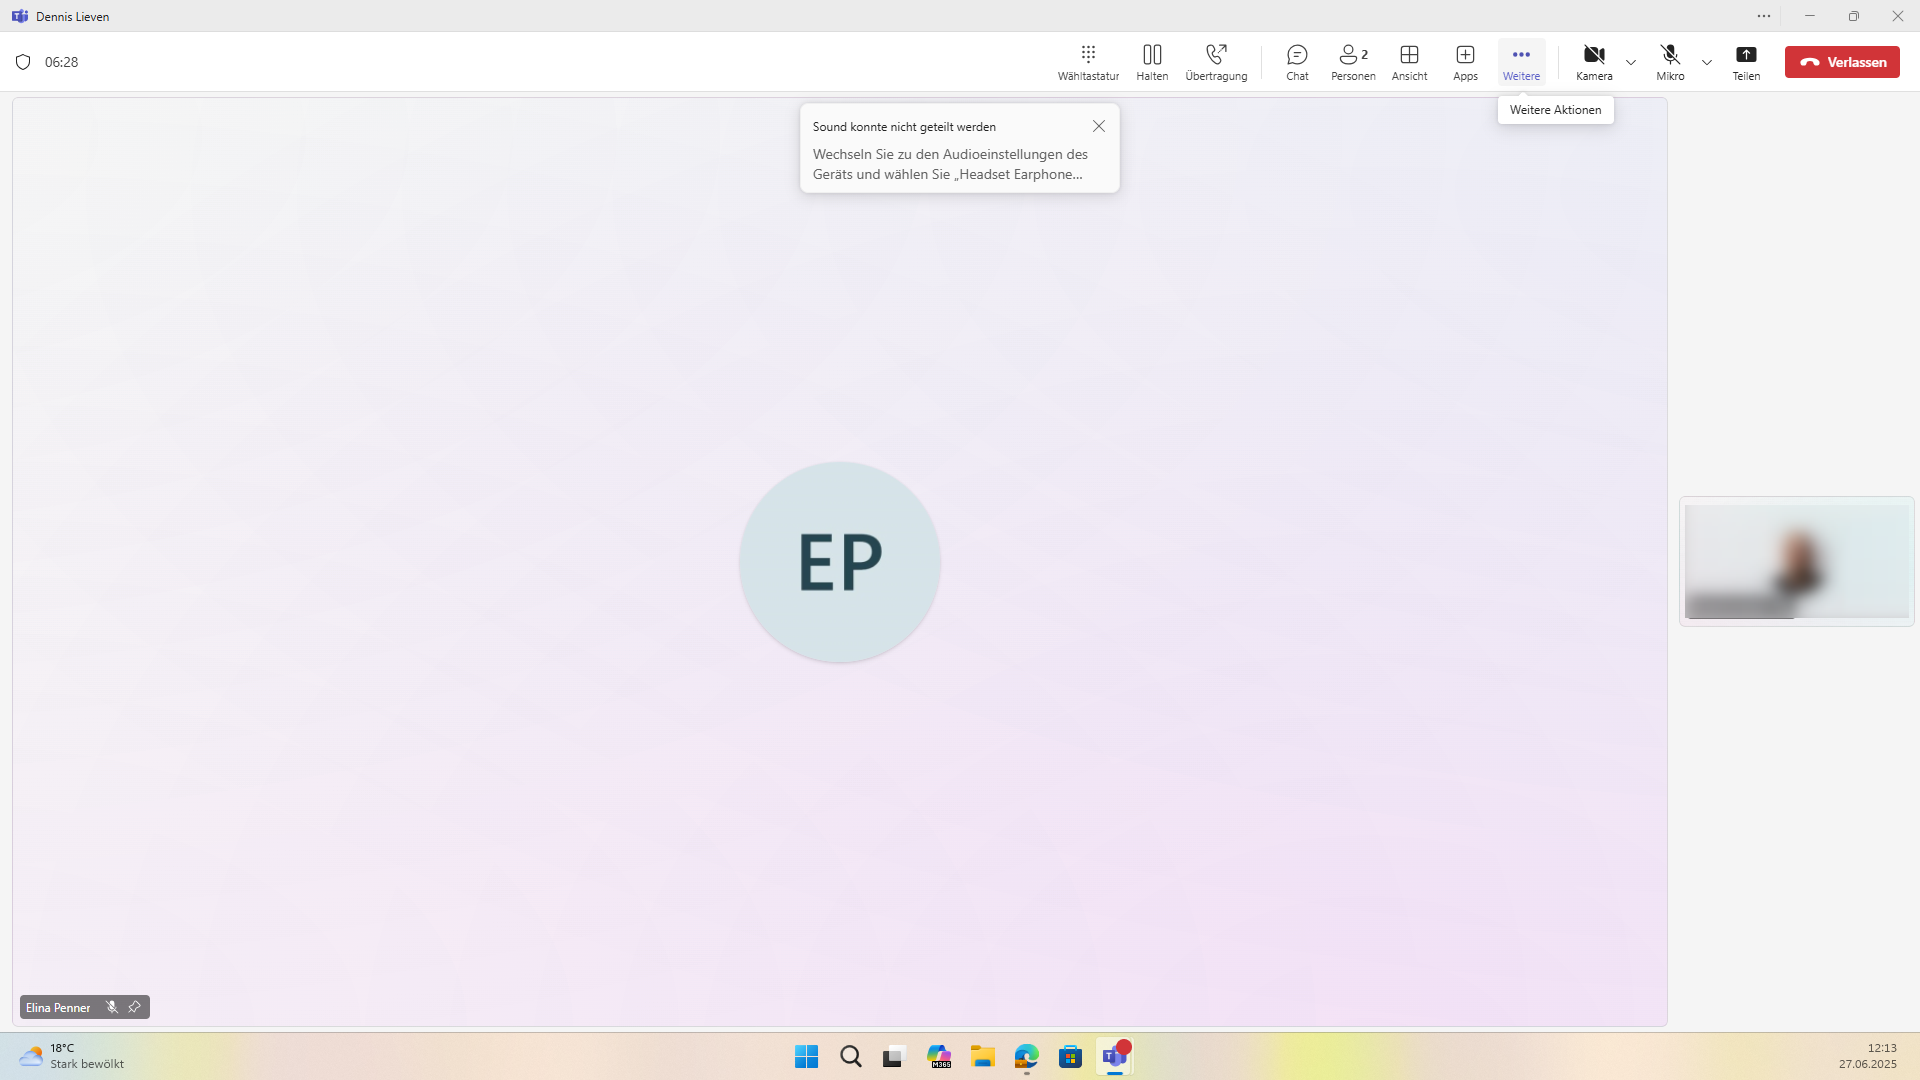Open the Apps panel
This screenshot has width=1920, height=1080.
point(1465,62)
